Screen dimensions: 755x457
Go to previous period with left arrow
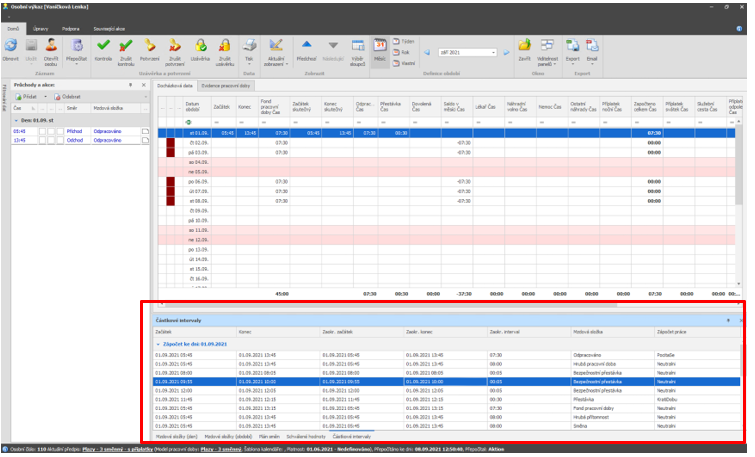coord(427,52)
